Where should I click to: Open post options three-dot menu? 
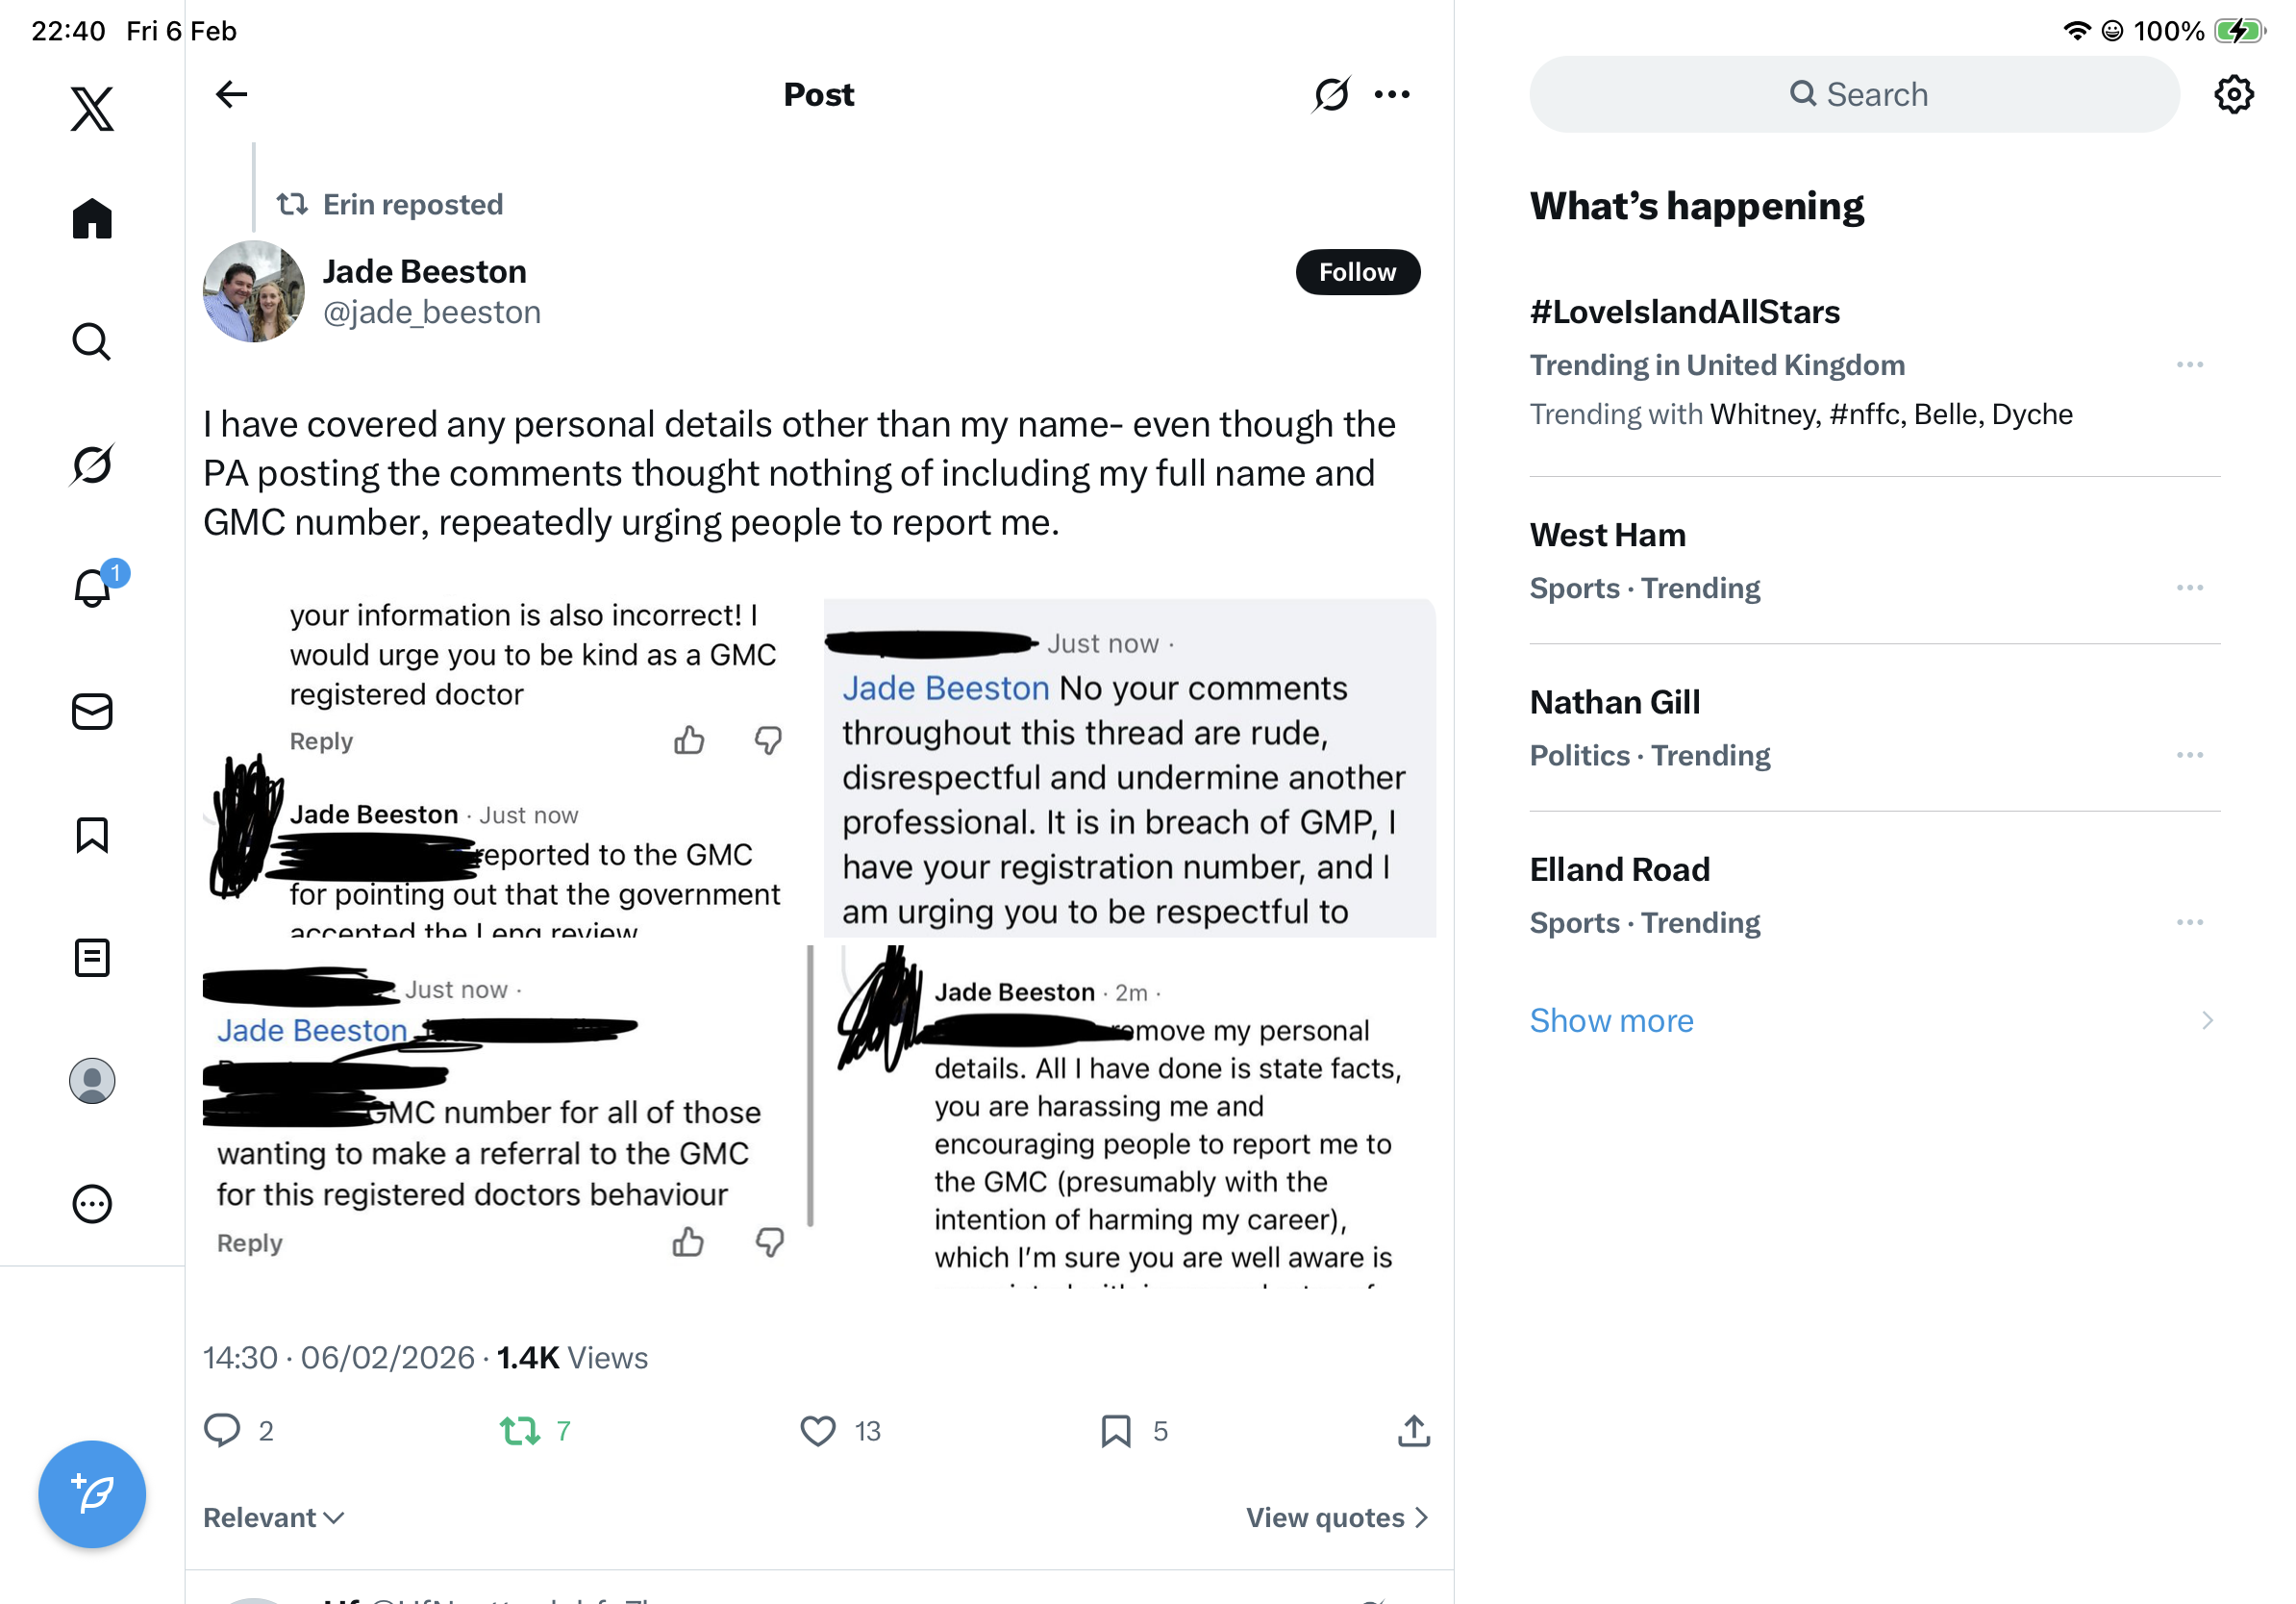pos(1392,94)
